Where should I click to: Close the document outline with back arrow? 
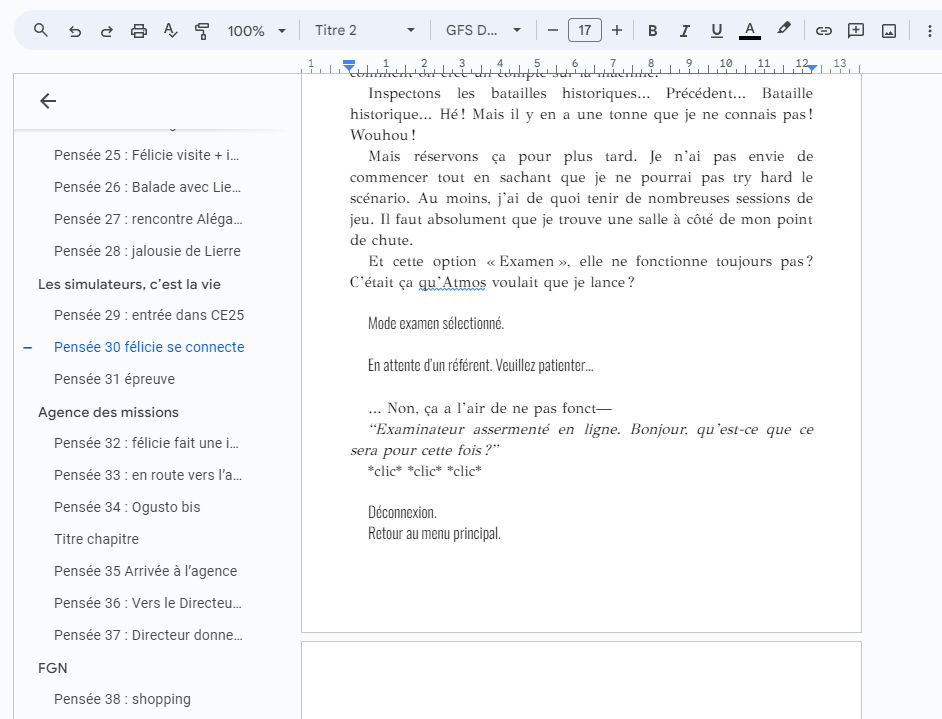(48, 101)
